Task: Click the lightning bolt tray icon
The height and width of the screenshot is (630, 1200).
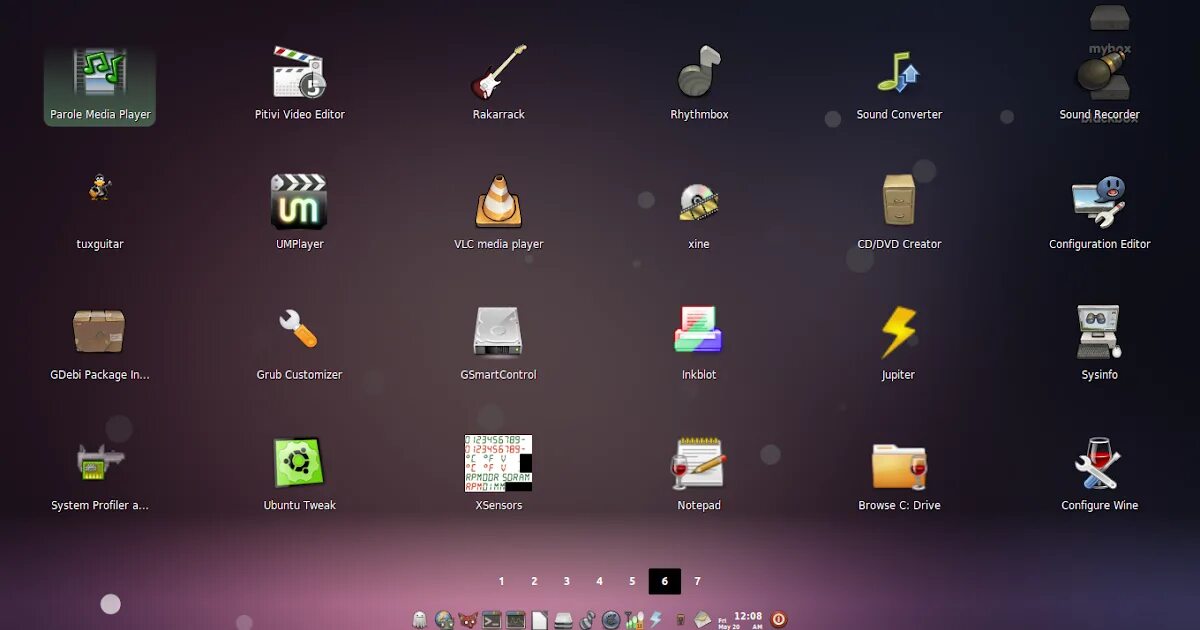Action: (x=656, y=620)
